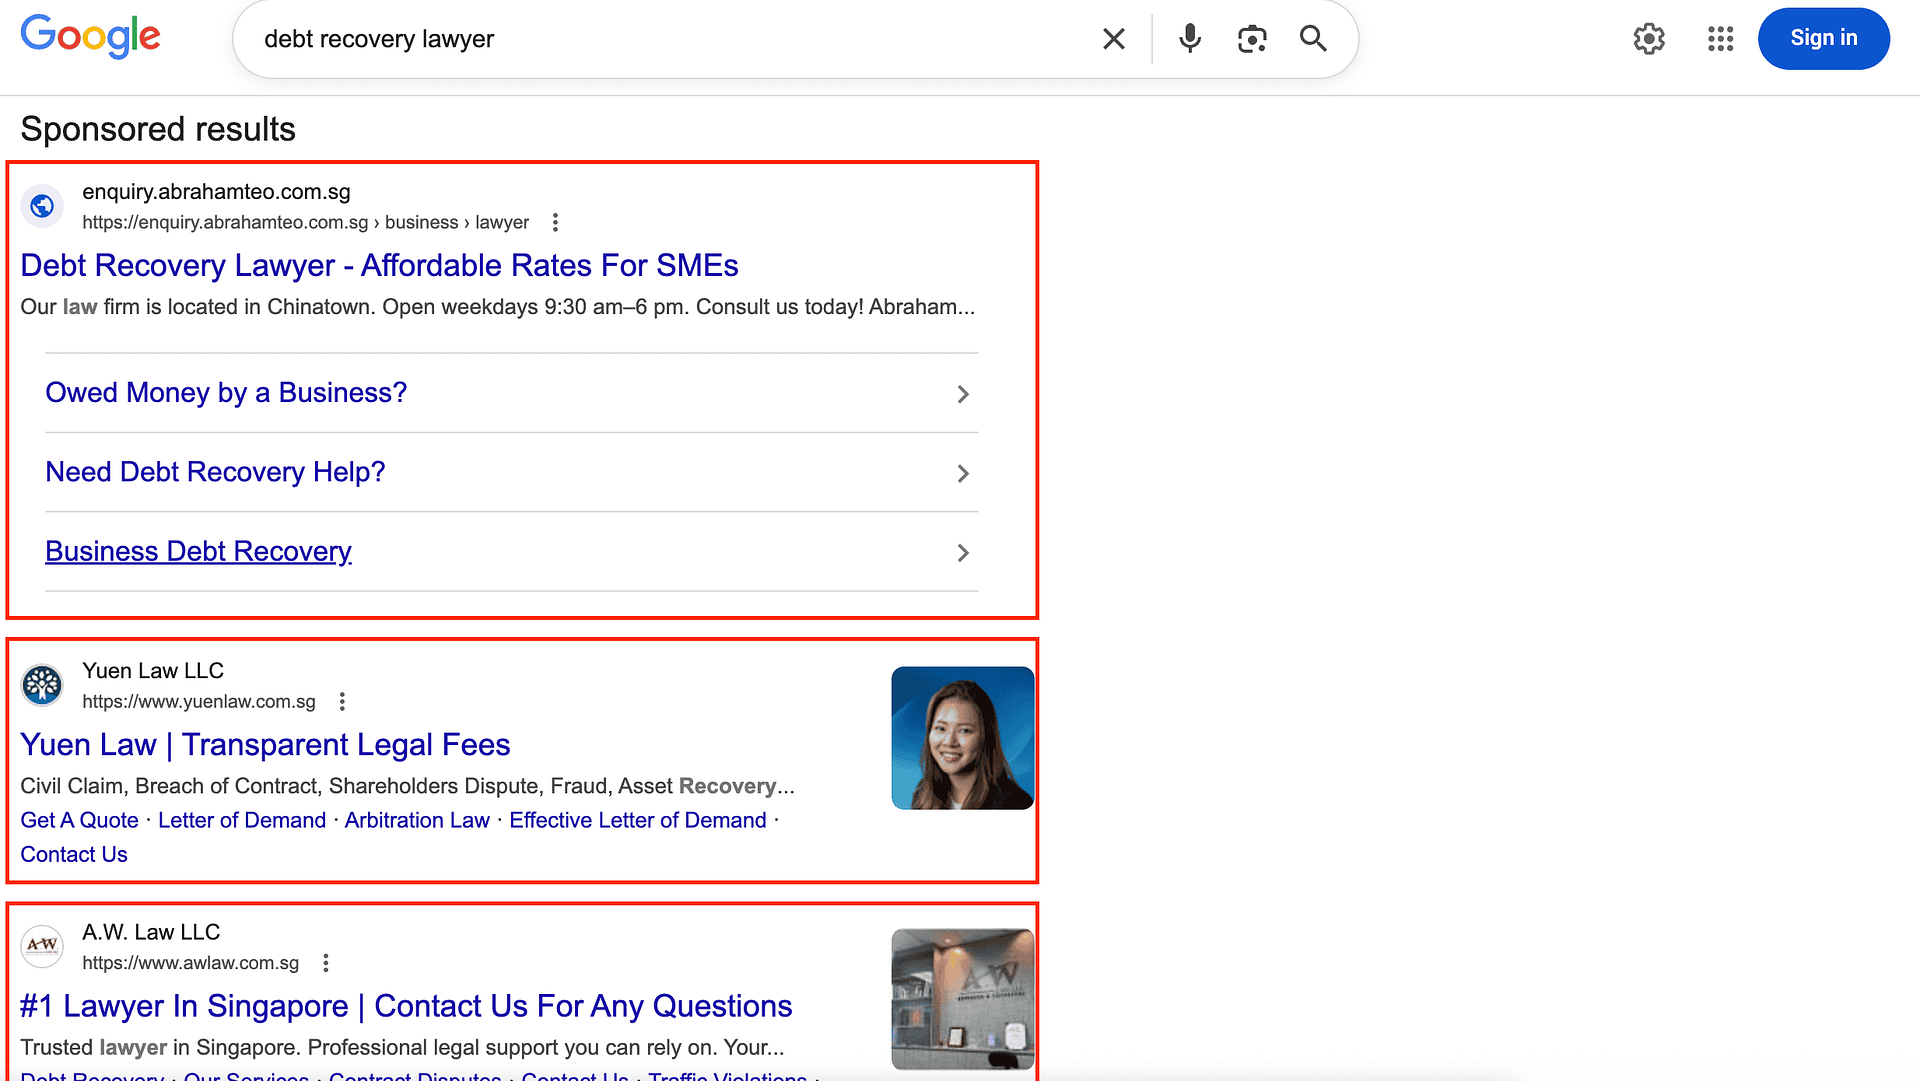The height and width of the screenshot is (1081, 1920).
Task: Open three-dot menu beside yuenlaw.com.sg
Action: 342,702
